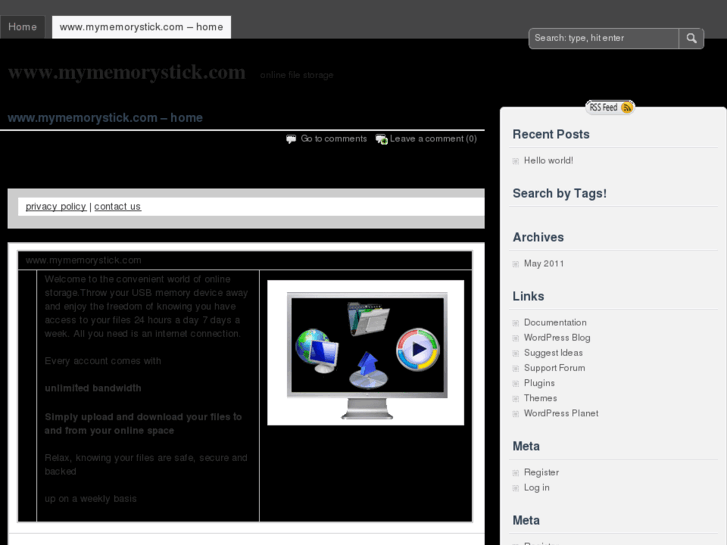727x545 pixels.
Task: Click the Log in link
Action: 536,487
